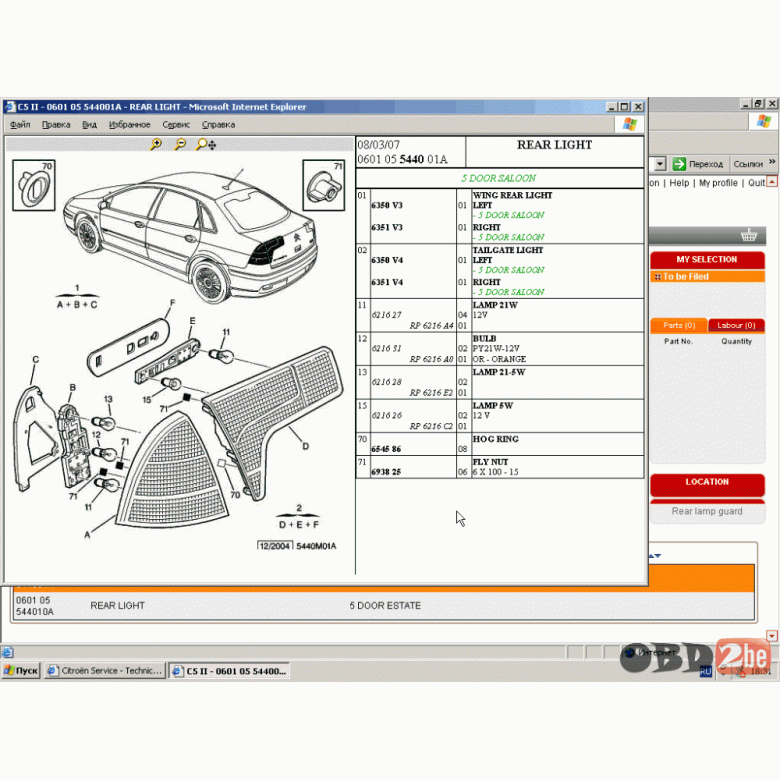Click part number 6216 27
This screenshot has height=780, width=780.
[x=387, y=315]
